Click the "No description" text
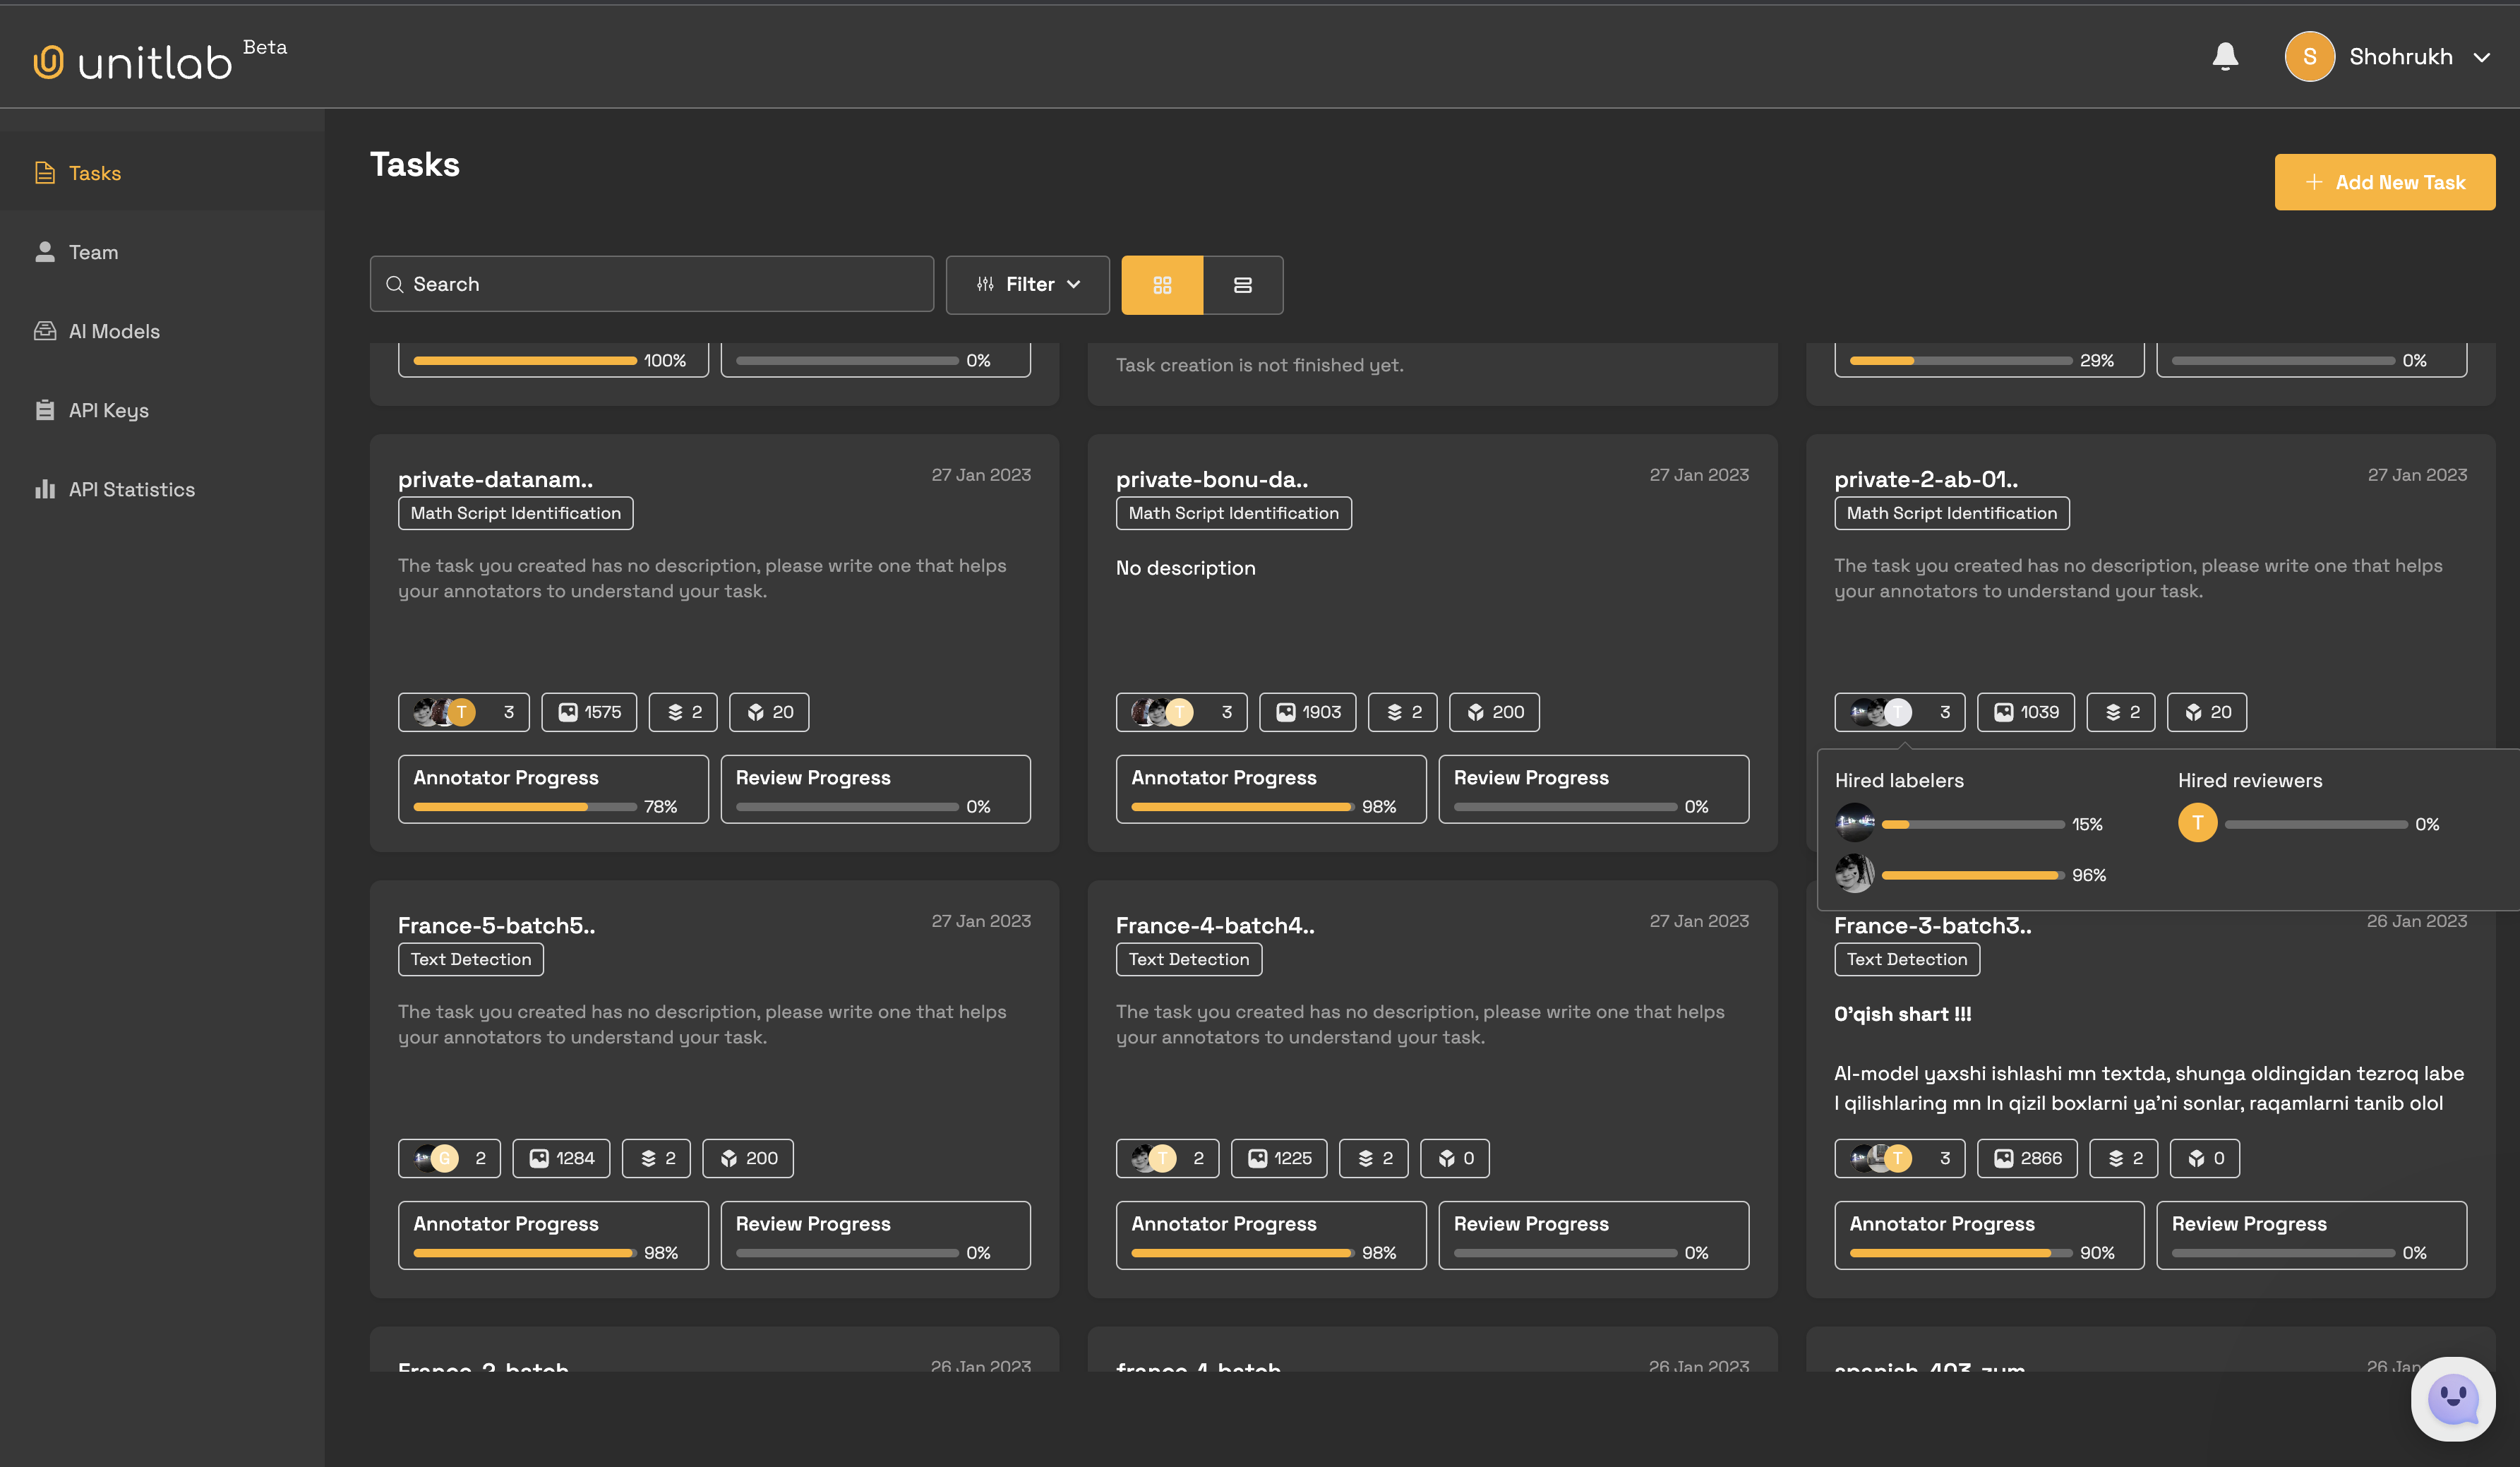 click(x=1185, y=568)
